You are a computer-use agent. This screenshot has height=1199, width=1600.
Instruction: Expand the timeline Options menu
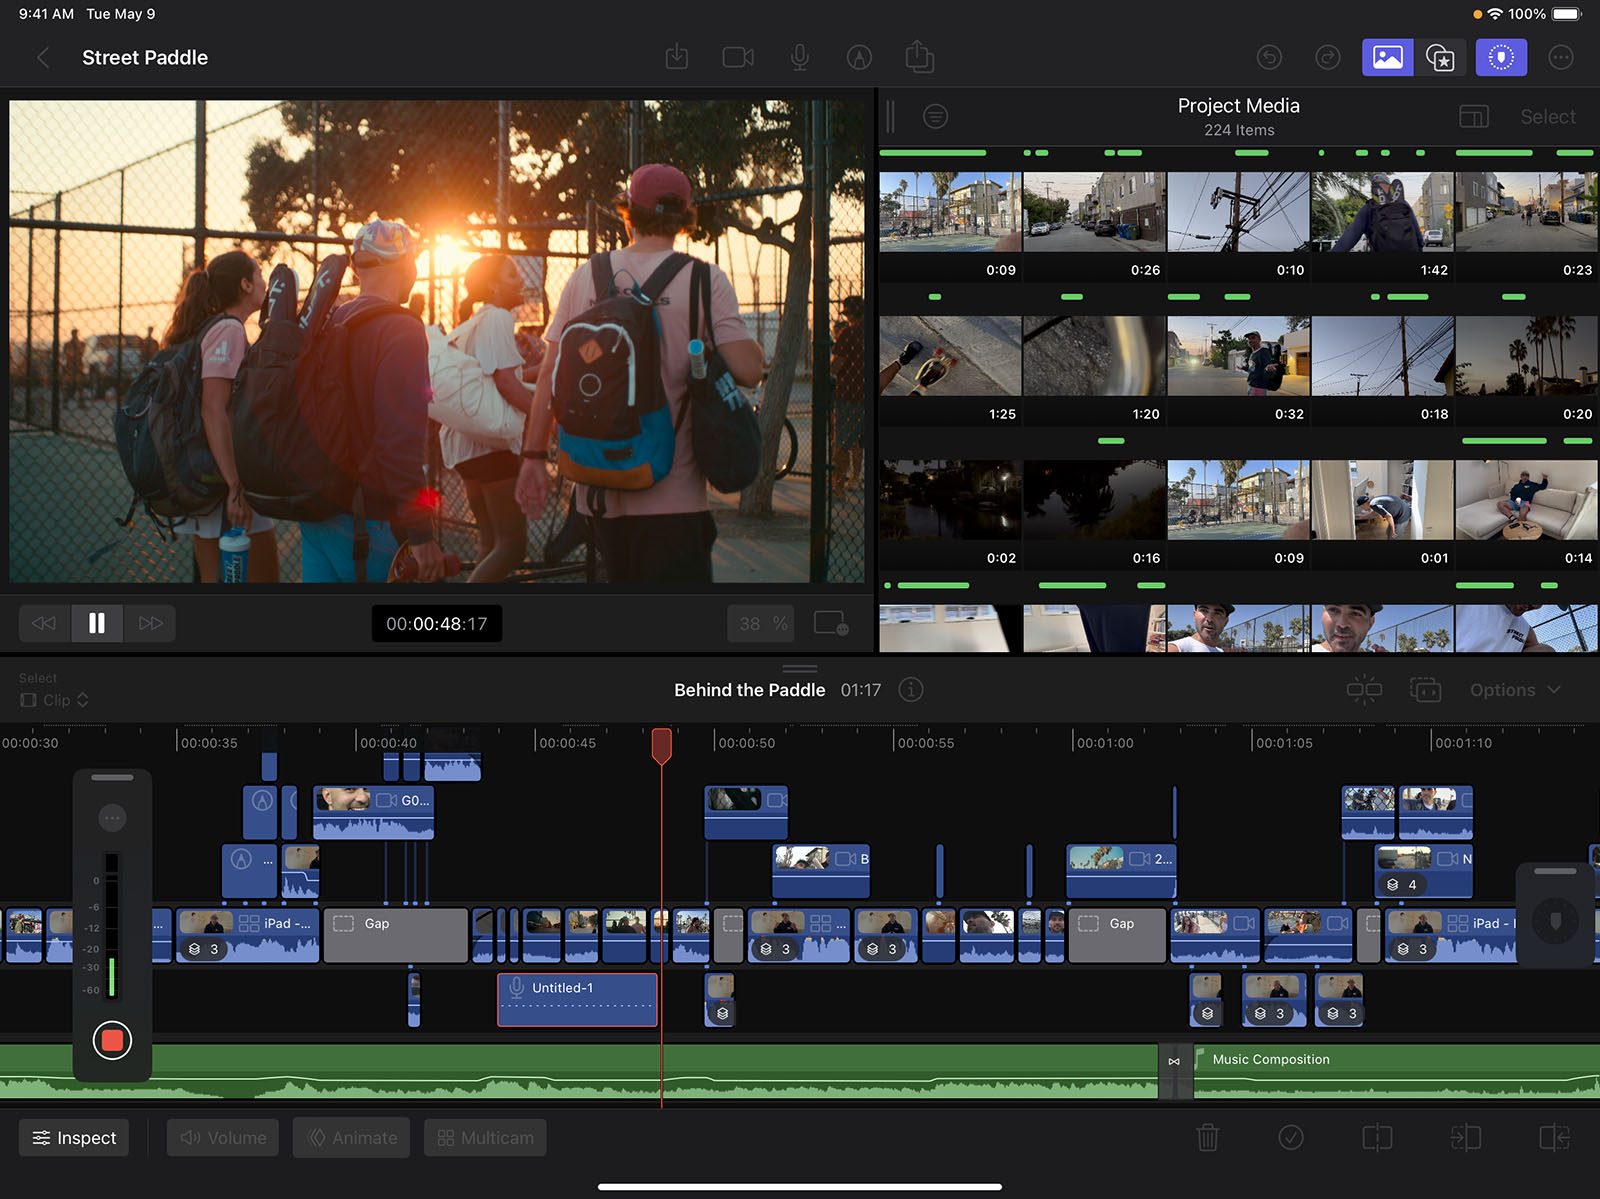[x=1515, y=690]
